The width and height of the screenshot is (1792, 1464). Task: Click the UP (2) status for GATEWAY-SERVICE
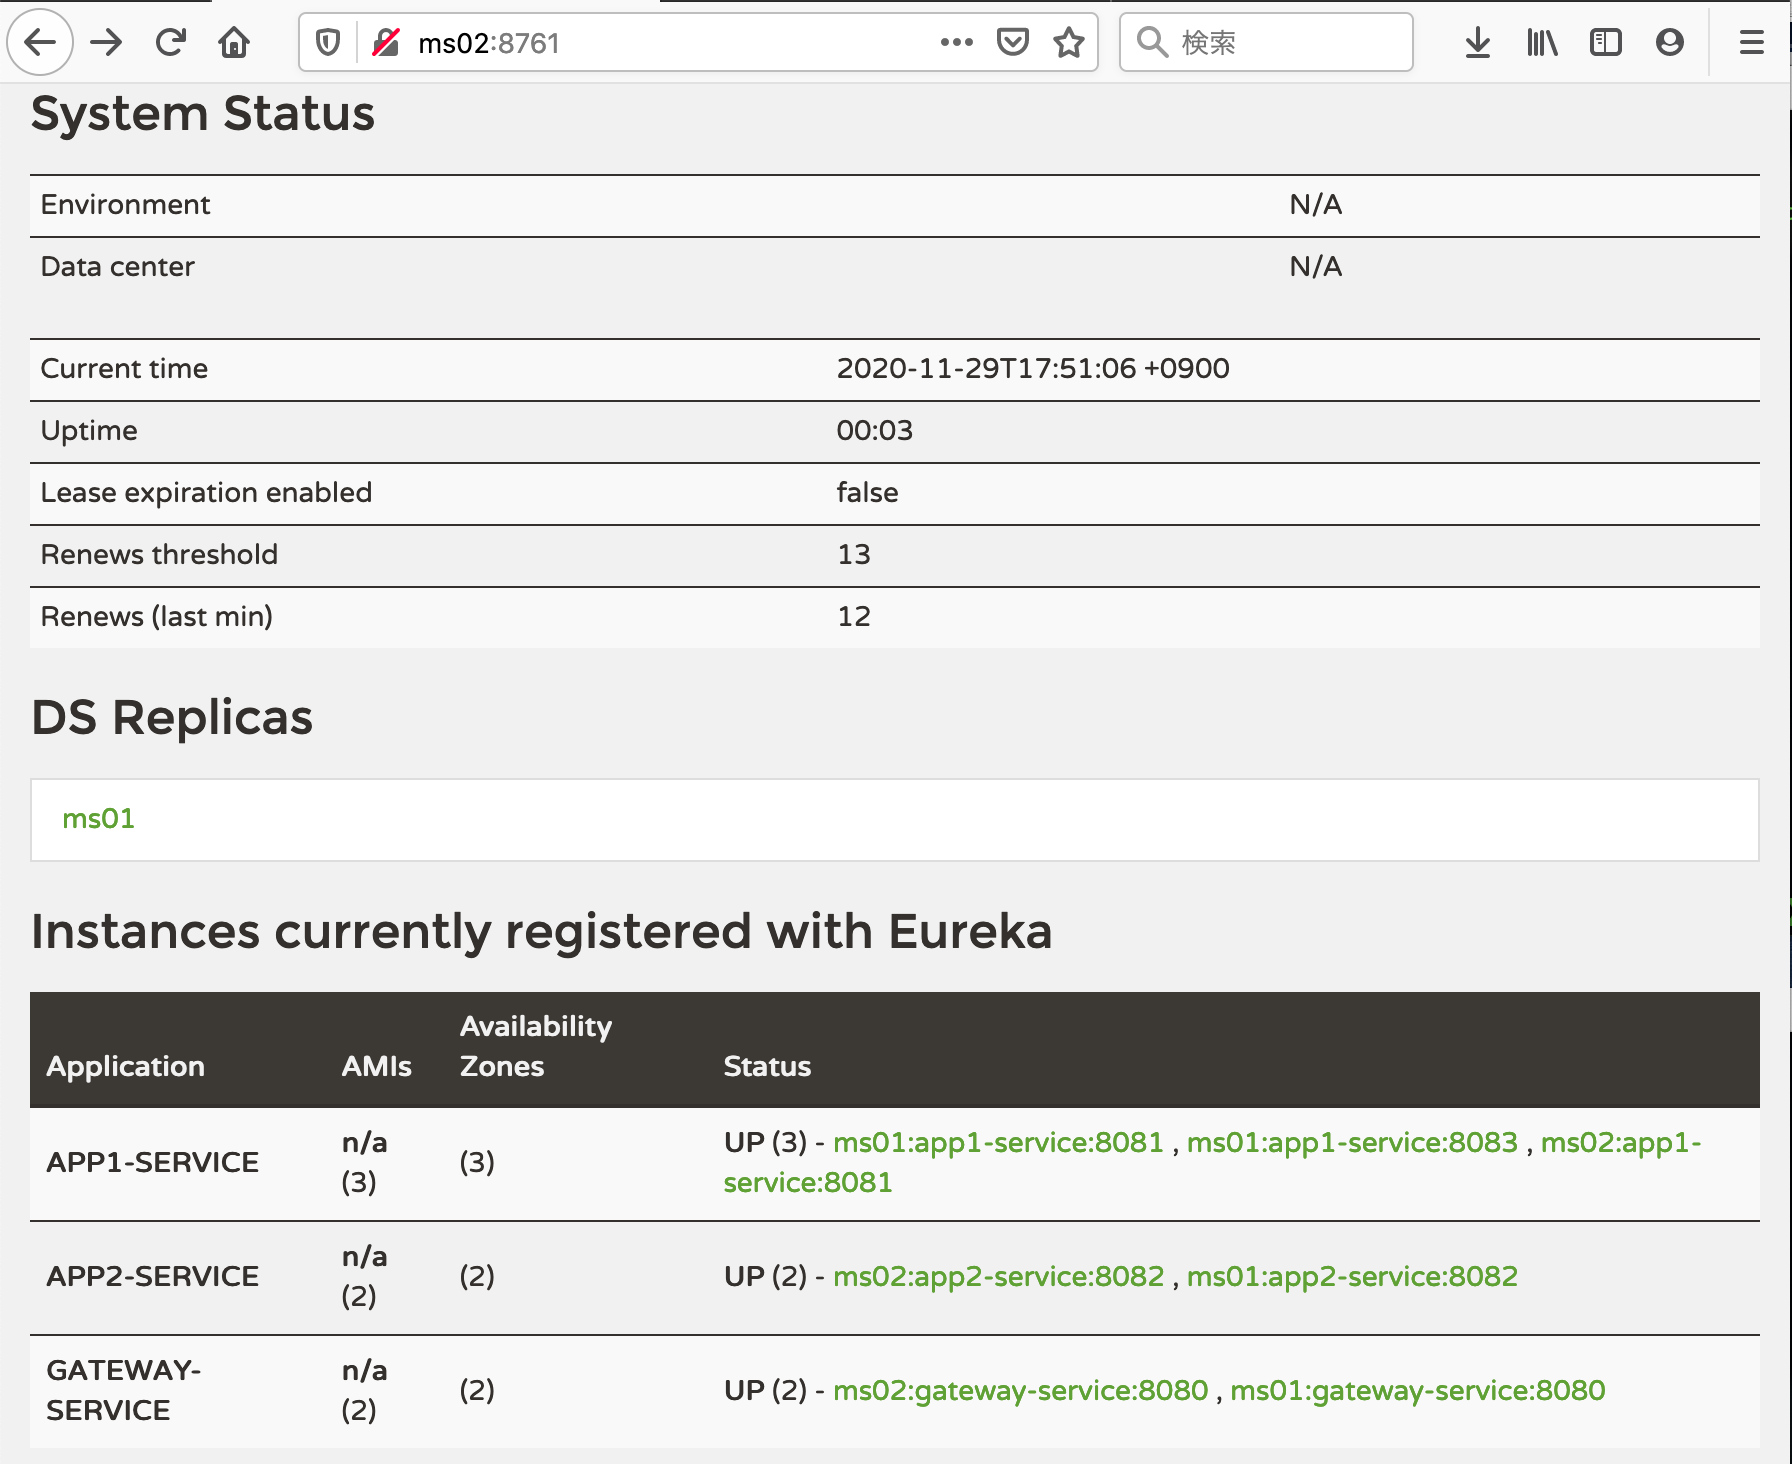[765, 1390]
